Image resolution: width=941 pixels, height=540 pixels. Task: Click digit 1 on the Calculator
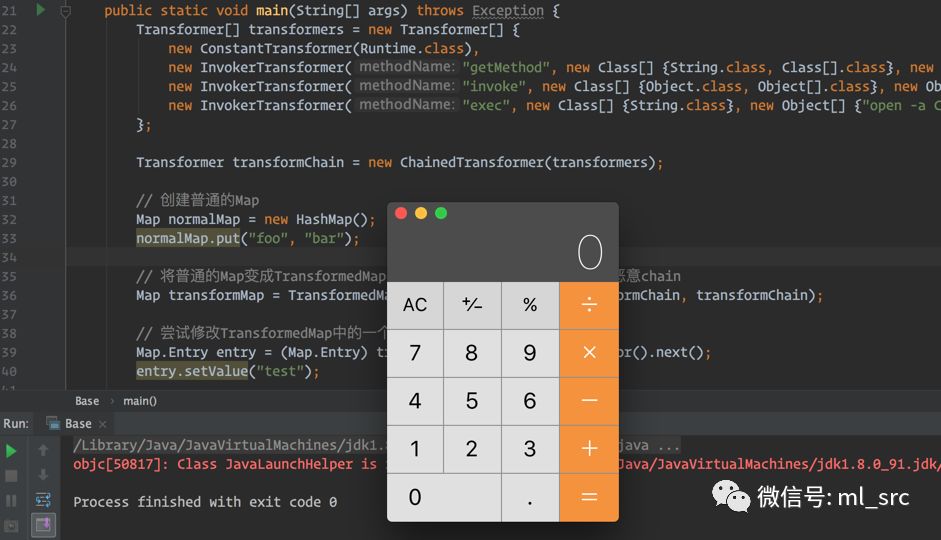tap(415, 449)
